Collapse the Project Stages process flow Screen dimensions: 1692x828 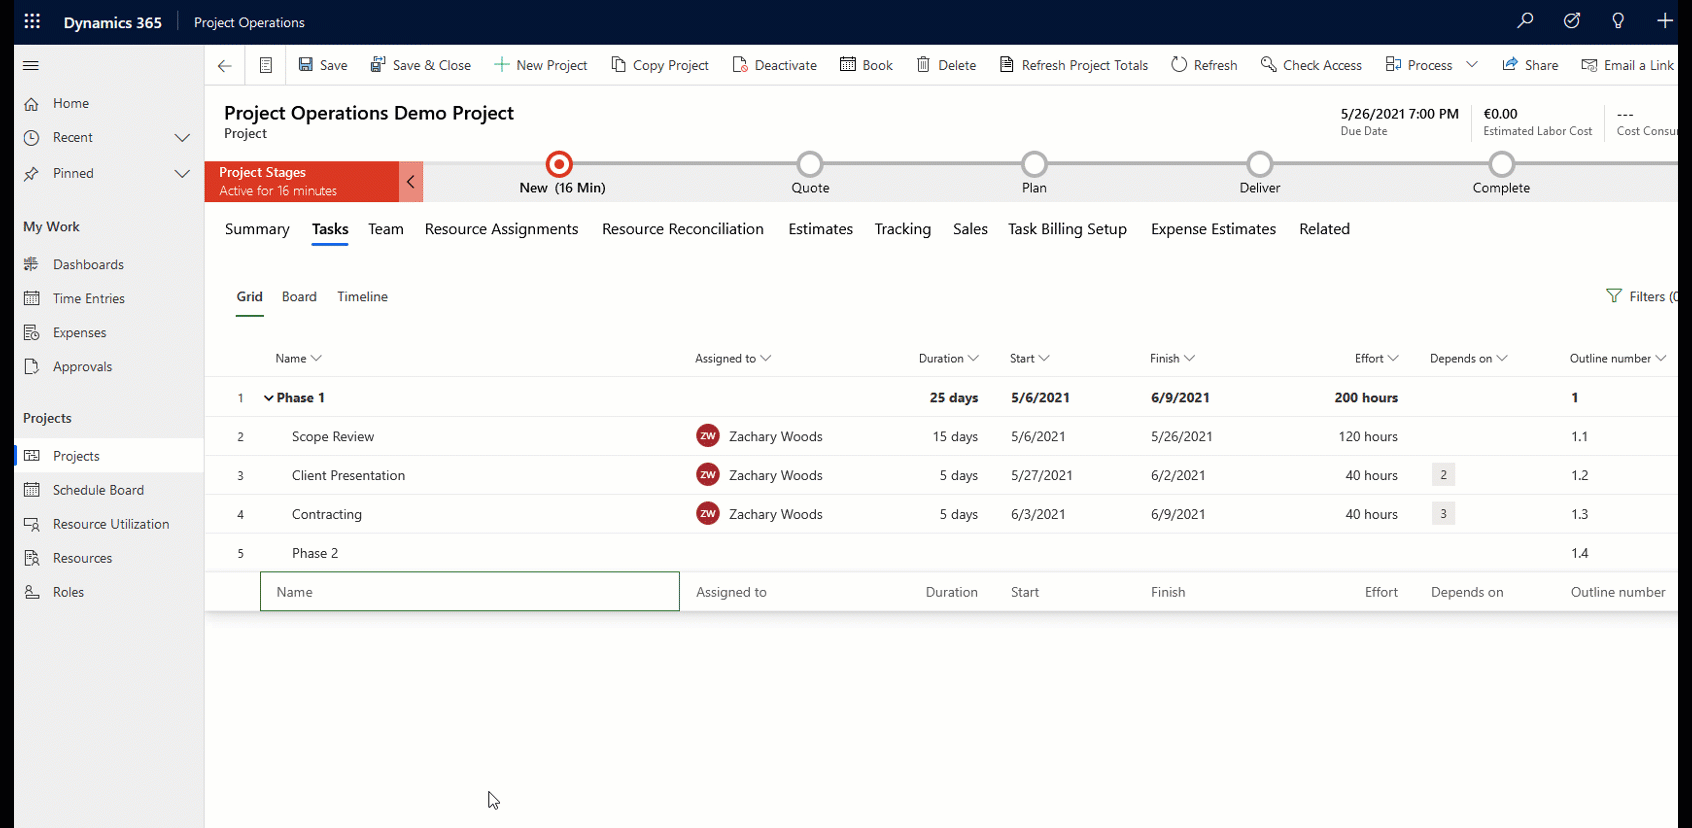pyautogui.click(x=411, y=182)
